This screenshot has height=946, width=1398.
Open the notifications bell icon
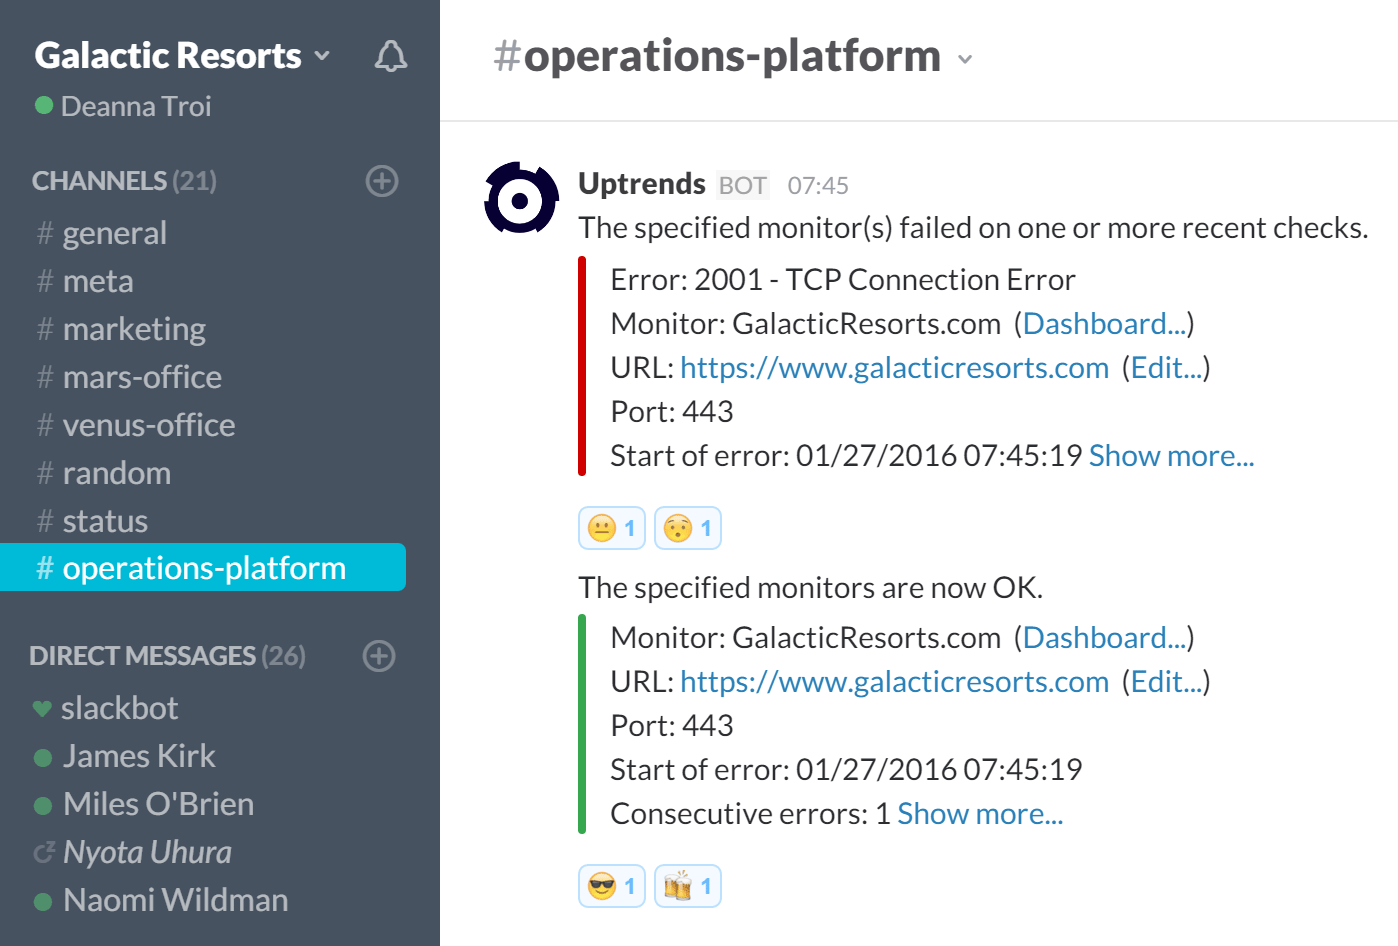click(x=391, y=56)
